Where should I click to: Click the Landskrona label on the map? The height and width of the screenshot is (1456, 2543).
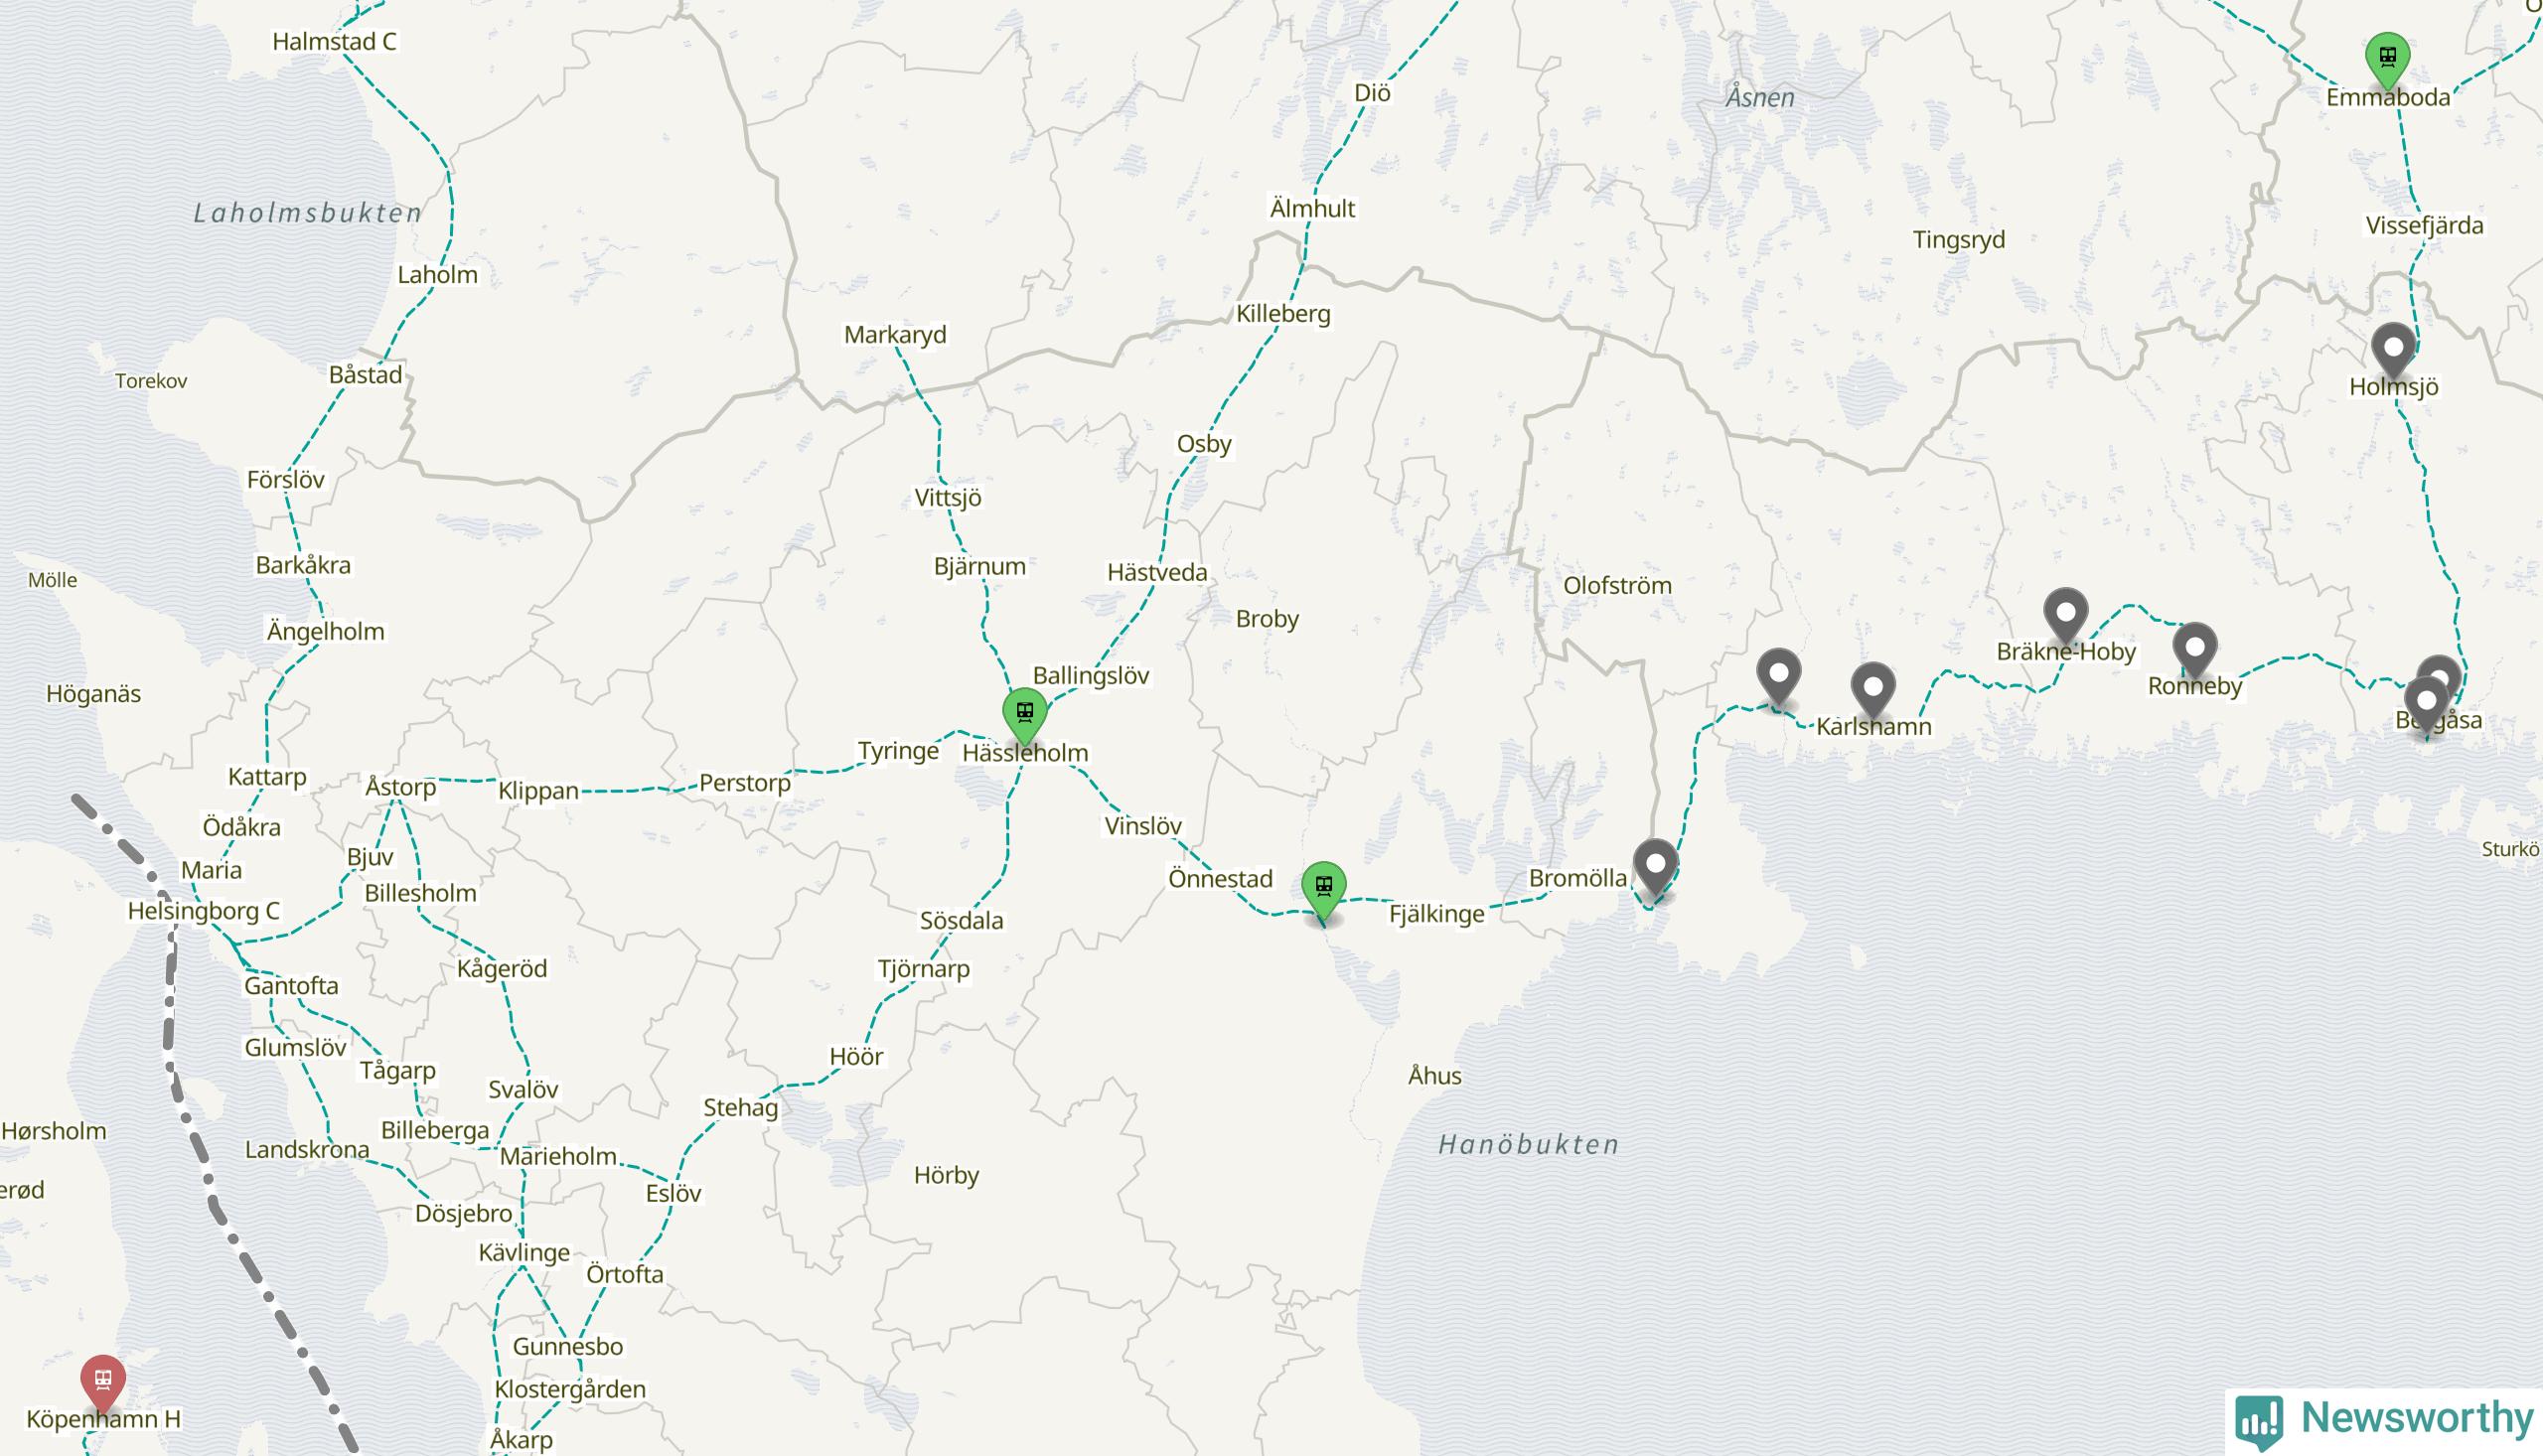(307, 1150)
